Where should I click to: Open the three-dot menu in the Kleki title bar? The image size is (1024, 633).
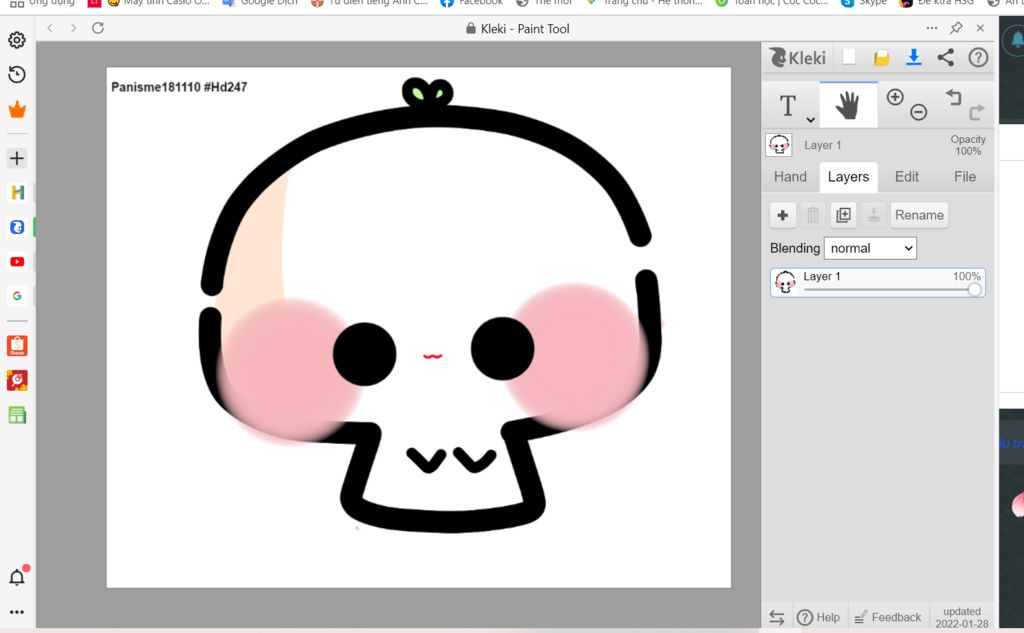[x=932, y=28]
